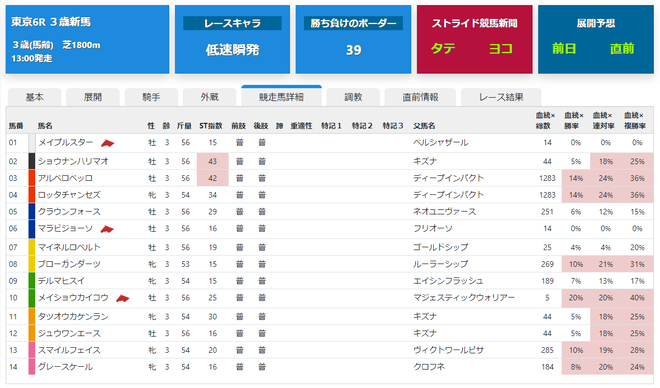The width and height of the screenshot is (660, 388).
Task: Open 前日 展開予想 link
Action: [564, 49]
